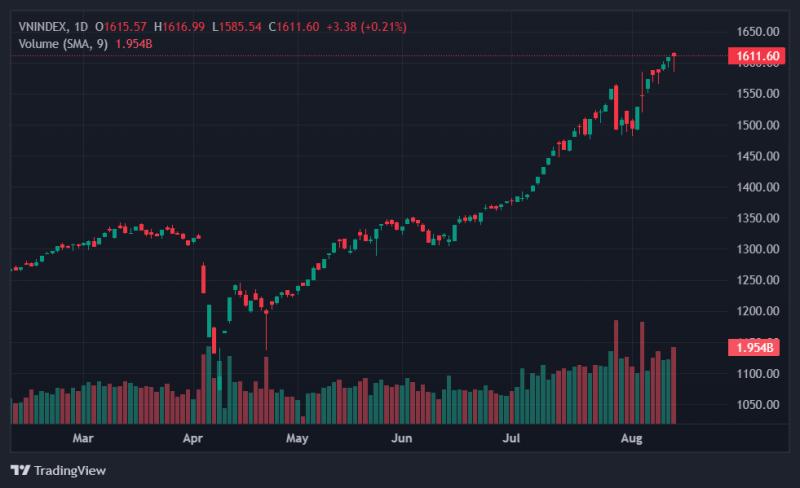Viewport: 800px width, 488px height.
Task: Click the Apr label on time axis
Action: coord(193,438)
